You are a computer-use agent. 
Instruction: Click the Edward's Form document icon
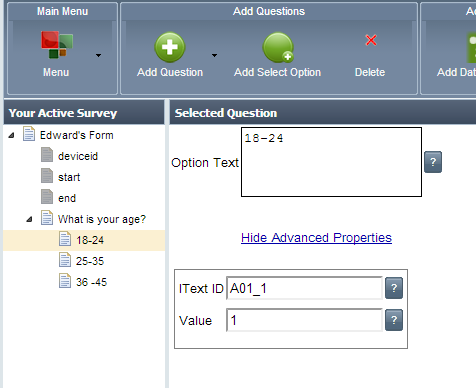pos(29,134)
